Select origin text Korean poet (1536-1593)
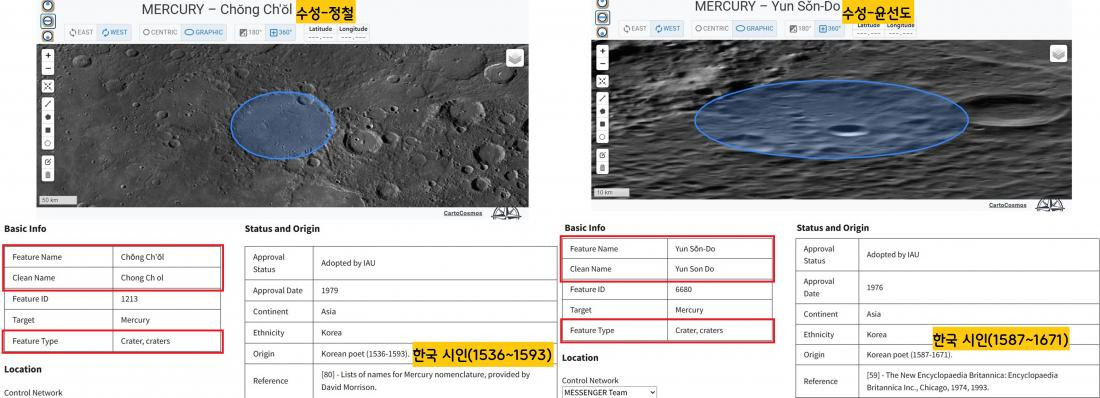Screen dimensions: 1100x398 tap(365, 353)
